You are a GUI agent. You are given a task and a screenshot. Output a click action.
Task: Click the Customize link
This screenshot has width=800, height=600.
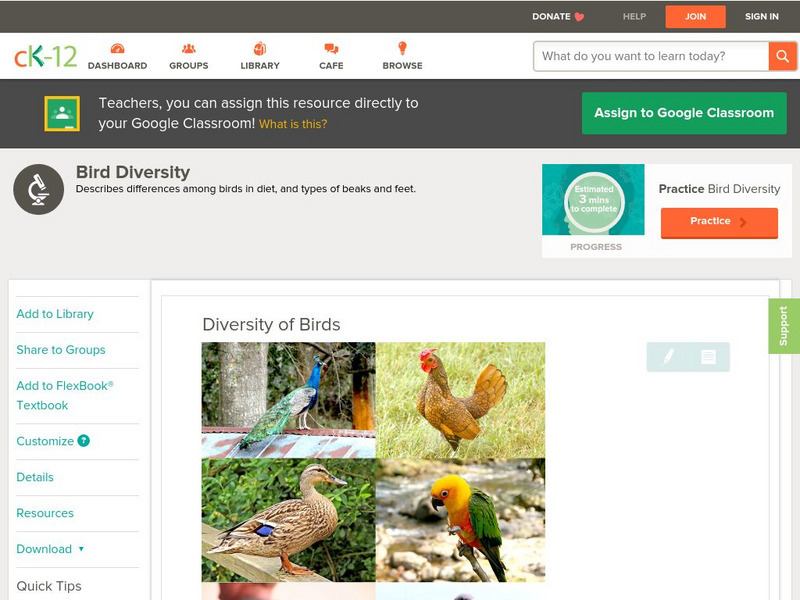tap(45, 441)
